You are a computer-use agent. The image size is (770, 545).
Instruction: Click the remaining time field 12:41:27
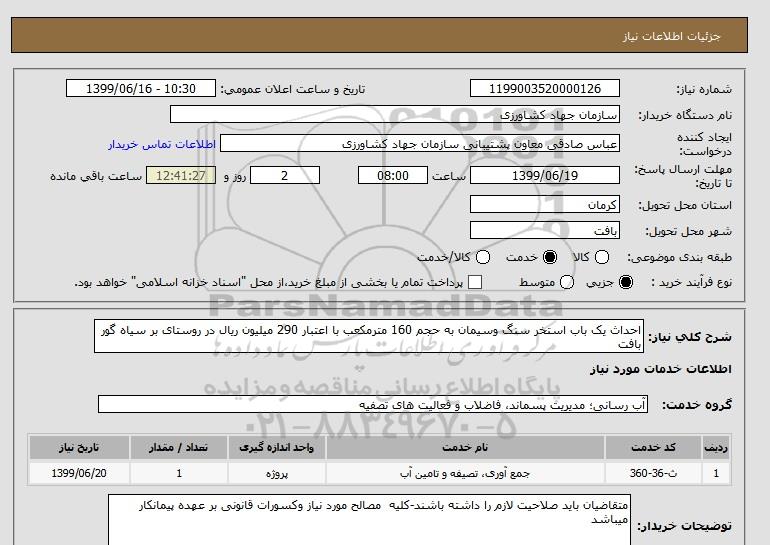pos(181,175)
